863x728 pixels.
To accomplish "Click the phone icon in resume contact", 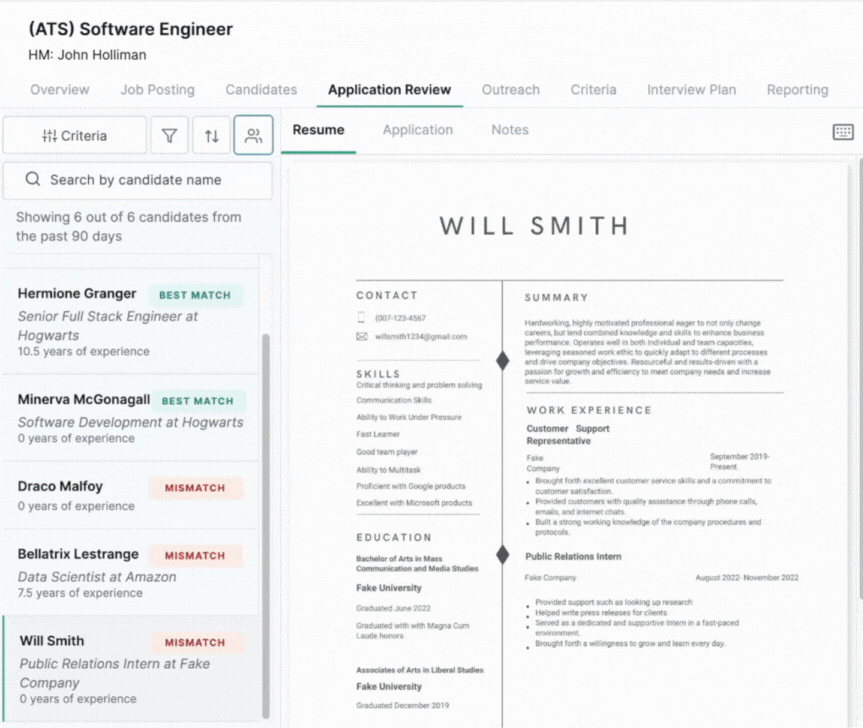I will point(362,318).
